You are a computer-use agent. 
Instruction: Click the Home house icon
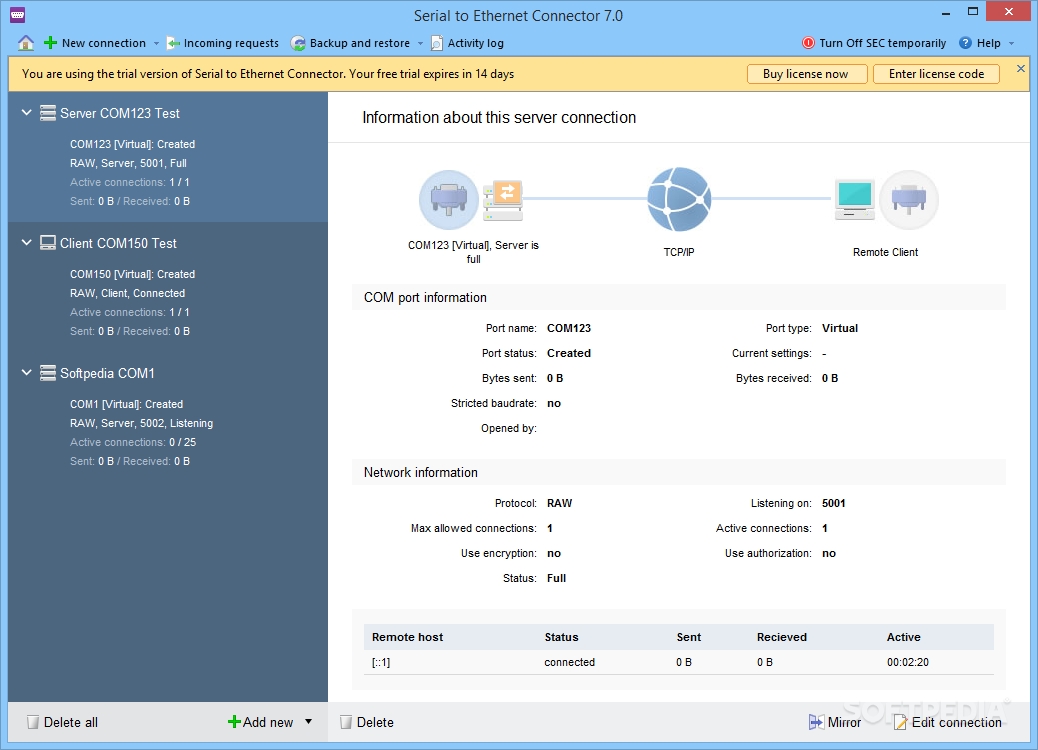(x=26, y=43)
